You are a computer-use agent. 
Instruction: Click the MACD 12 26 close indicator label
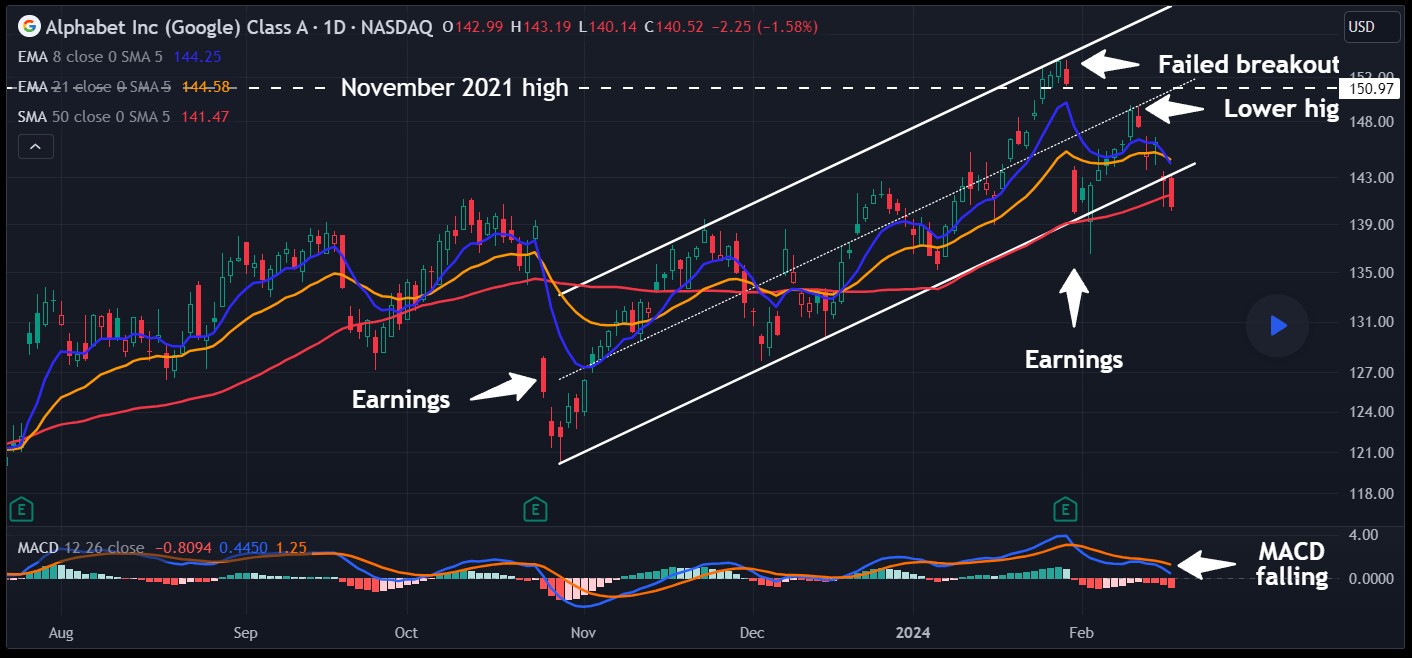[x=80, y=548]
